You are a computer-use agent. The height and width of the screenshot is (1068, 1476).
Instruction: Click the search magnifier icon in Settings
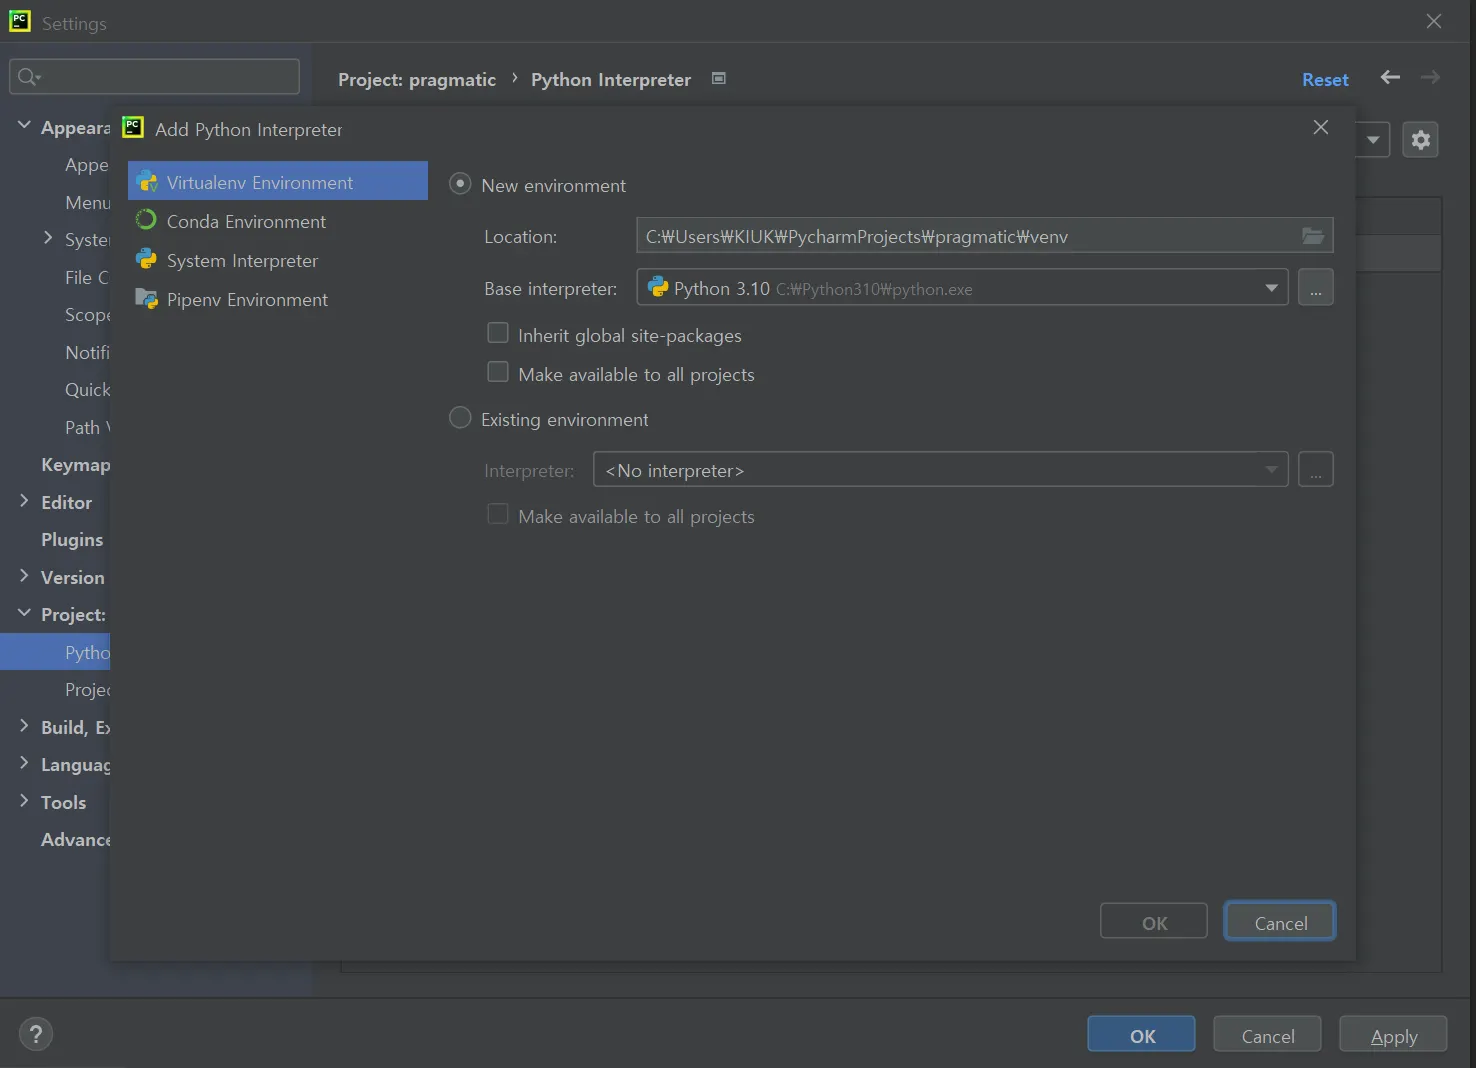28,77
